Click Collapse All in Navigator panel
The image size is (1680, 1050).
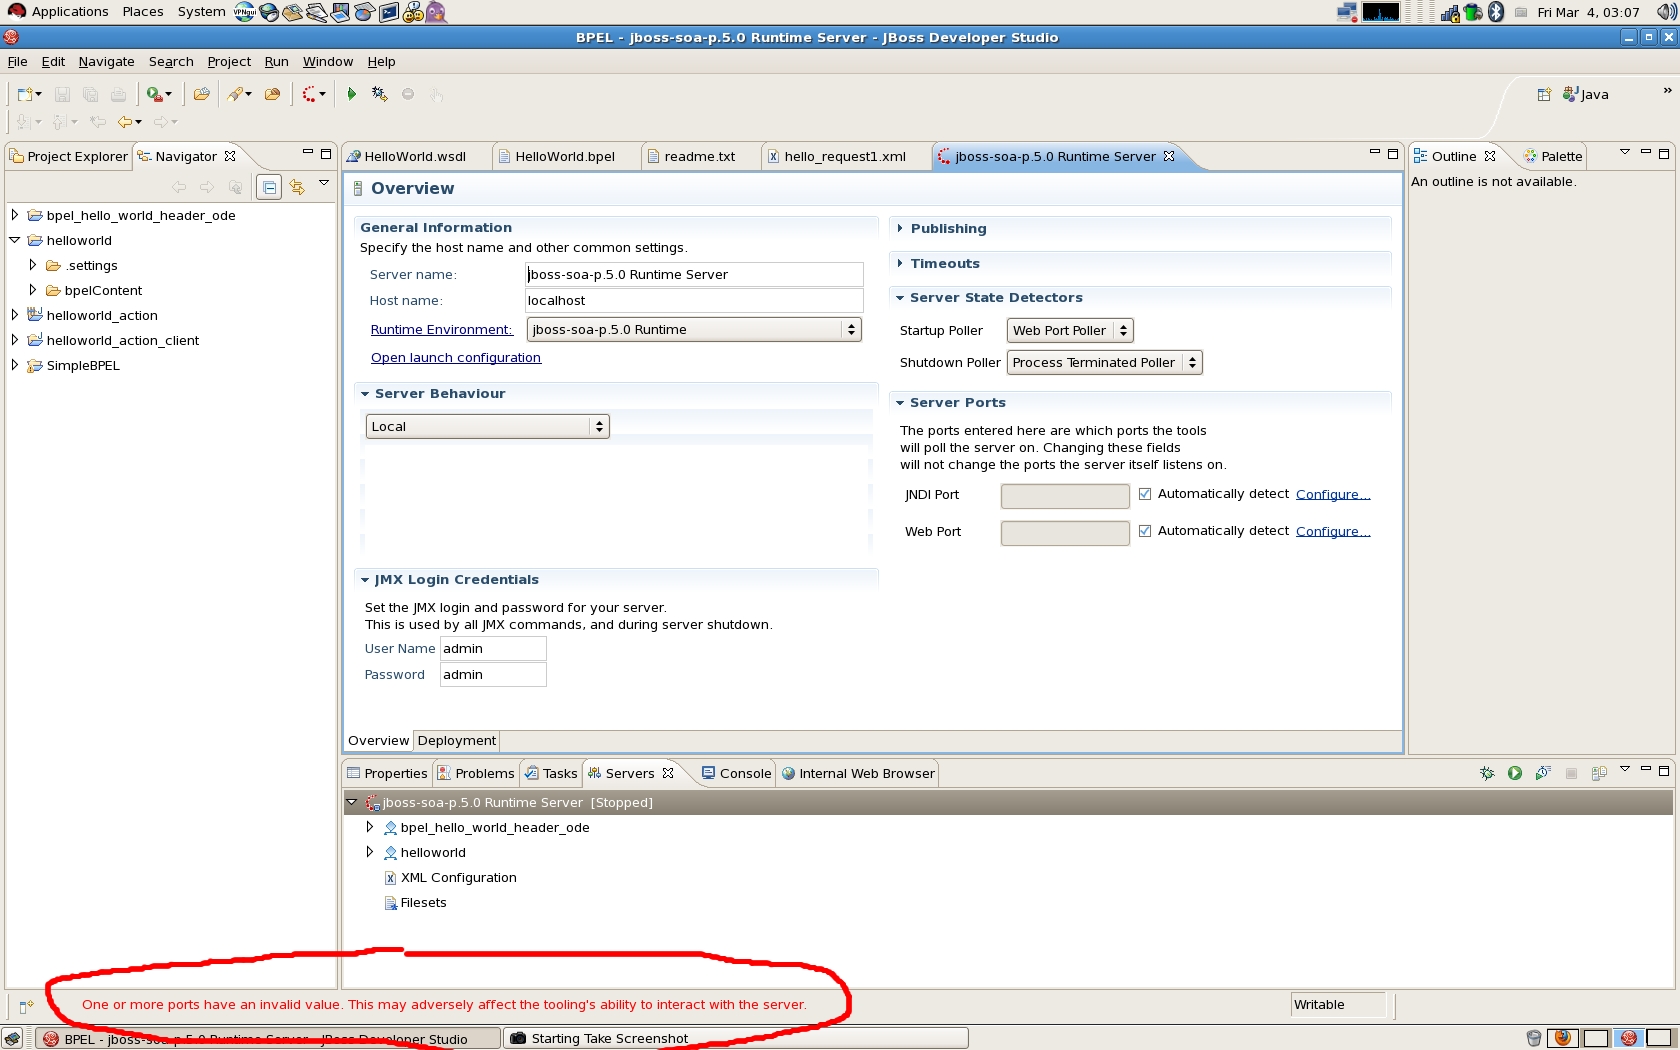pyautogui.click(x=269, y=187)
